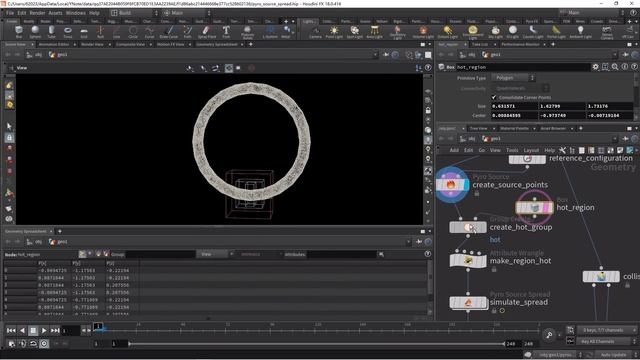
Task: Select the make_region_hot wrangle node icon
Action: 468,260
